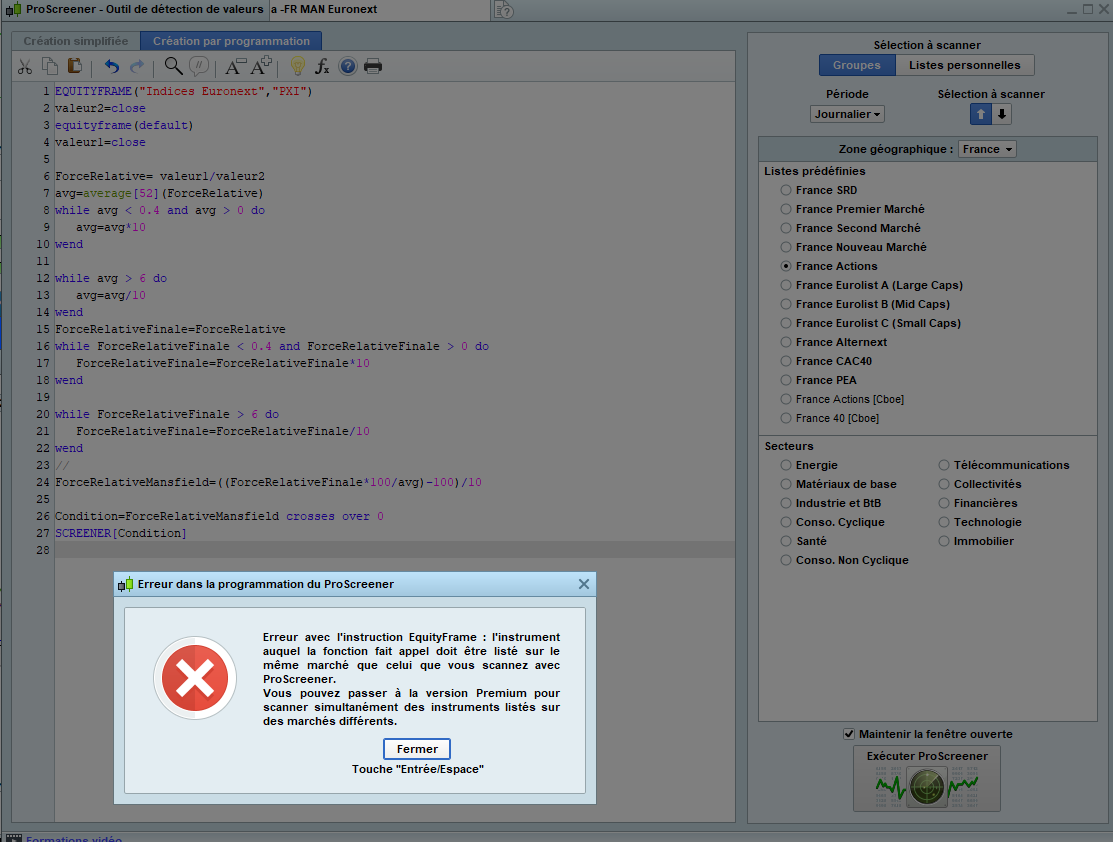Select France PEA list

pos(786,380)
